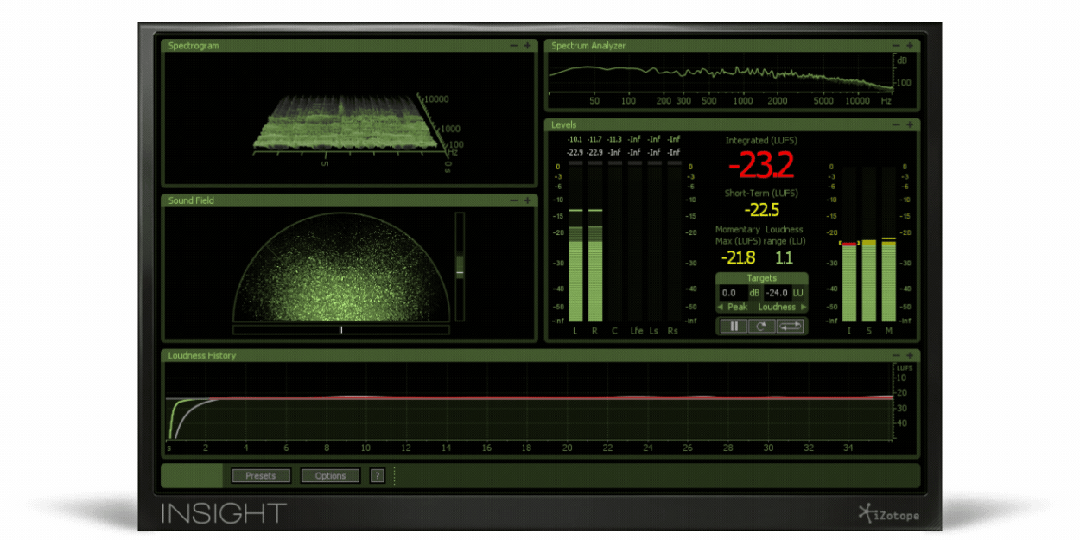Minimize the Loudness History panel
The height and width of the screenshot is (540, 1080).
pyautogui.click(x=896, y=355)
